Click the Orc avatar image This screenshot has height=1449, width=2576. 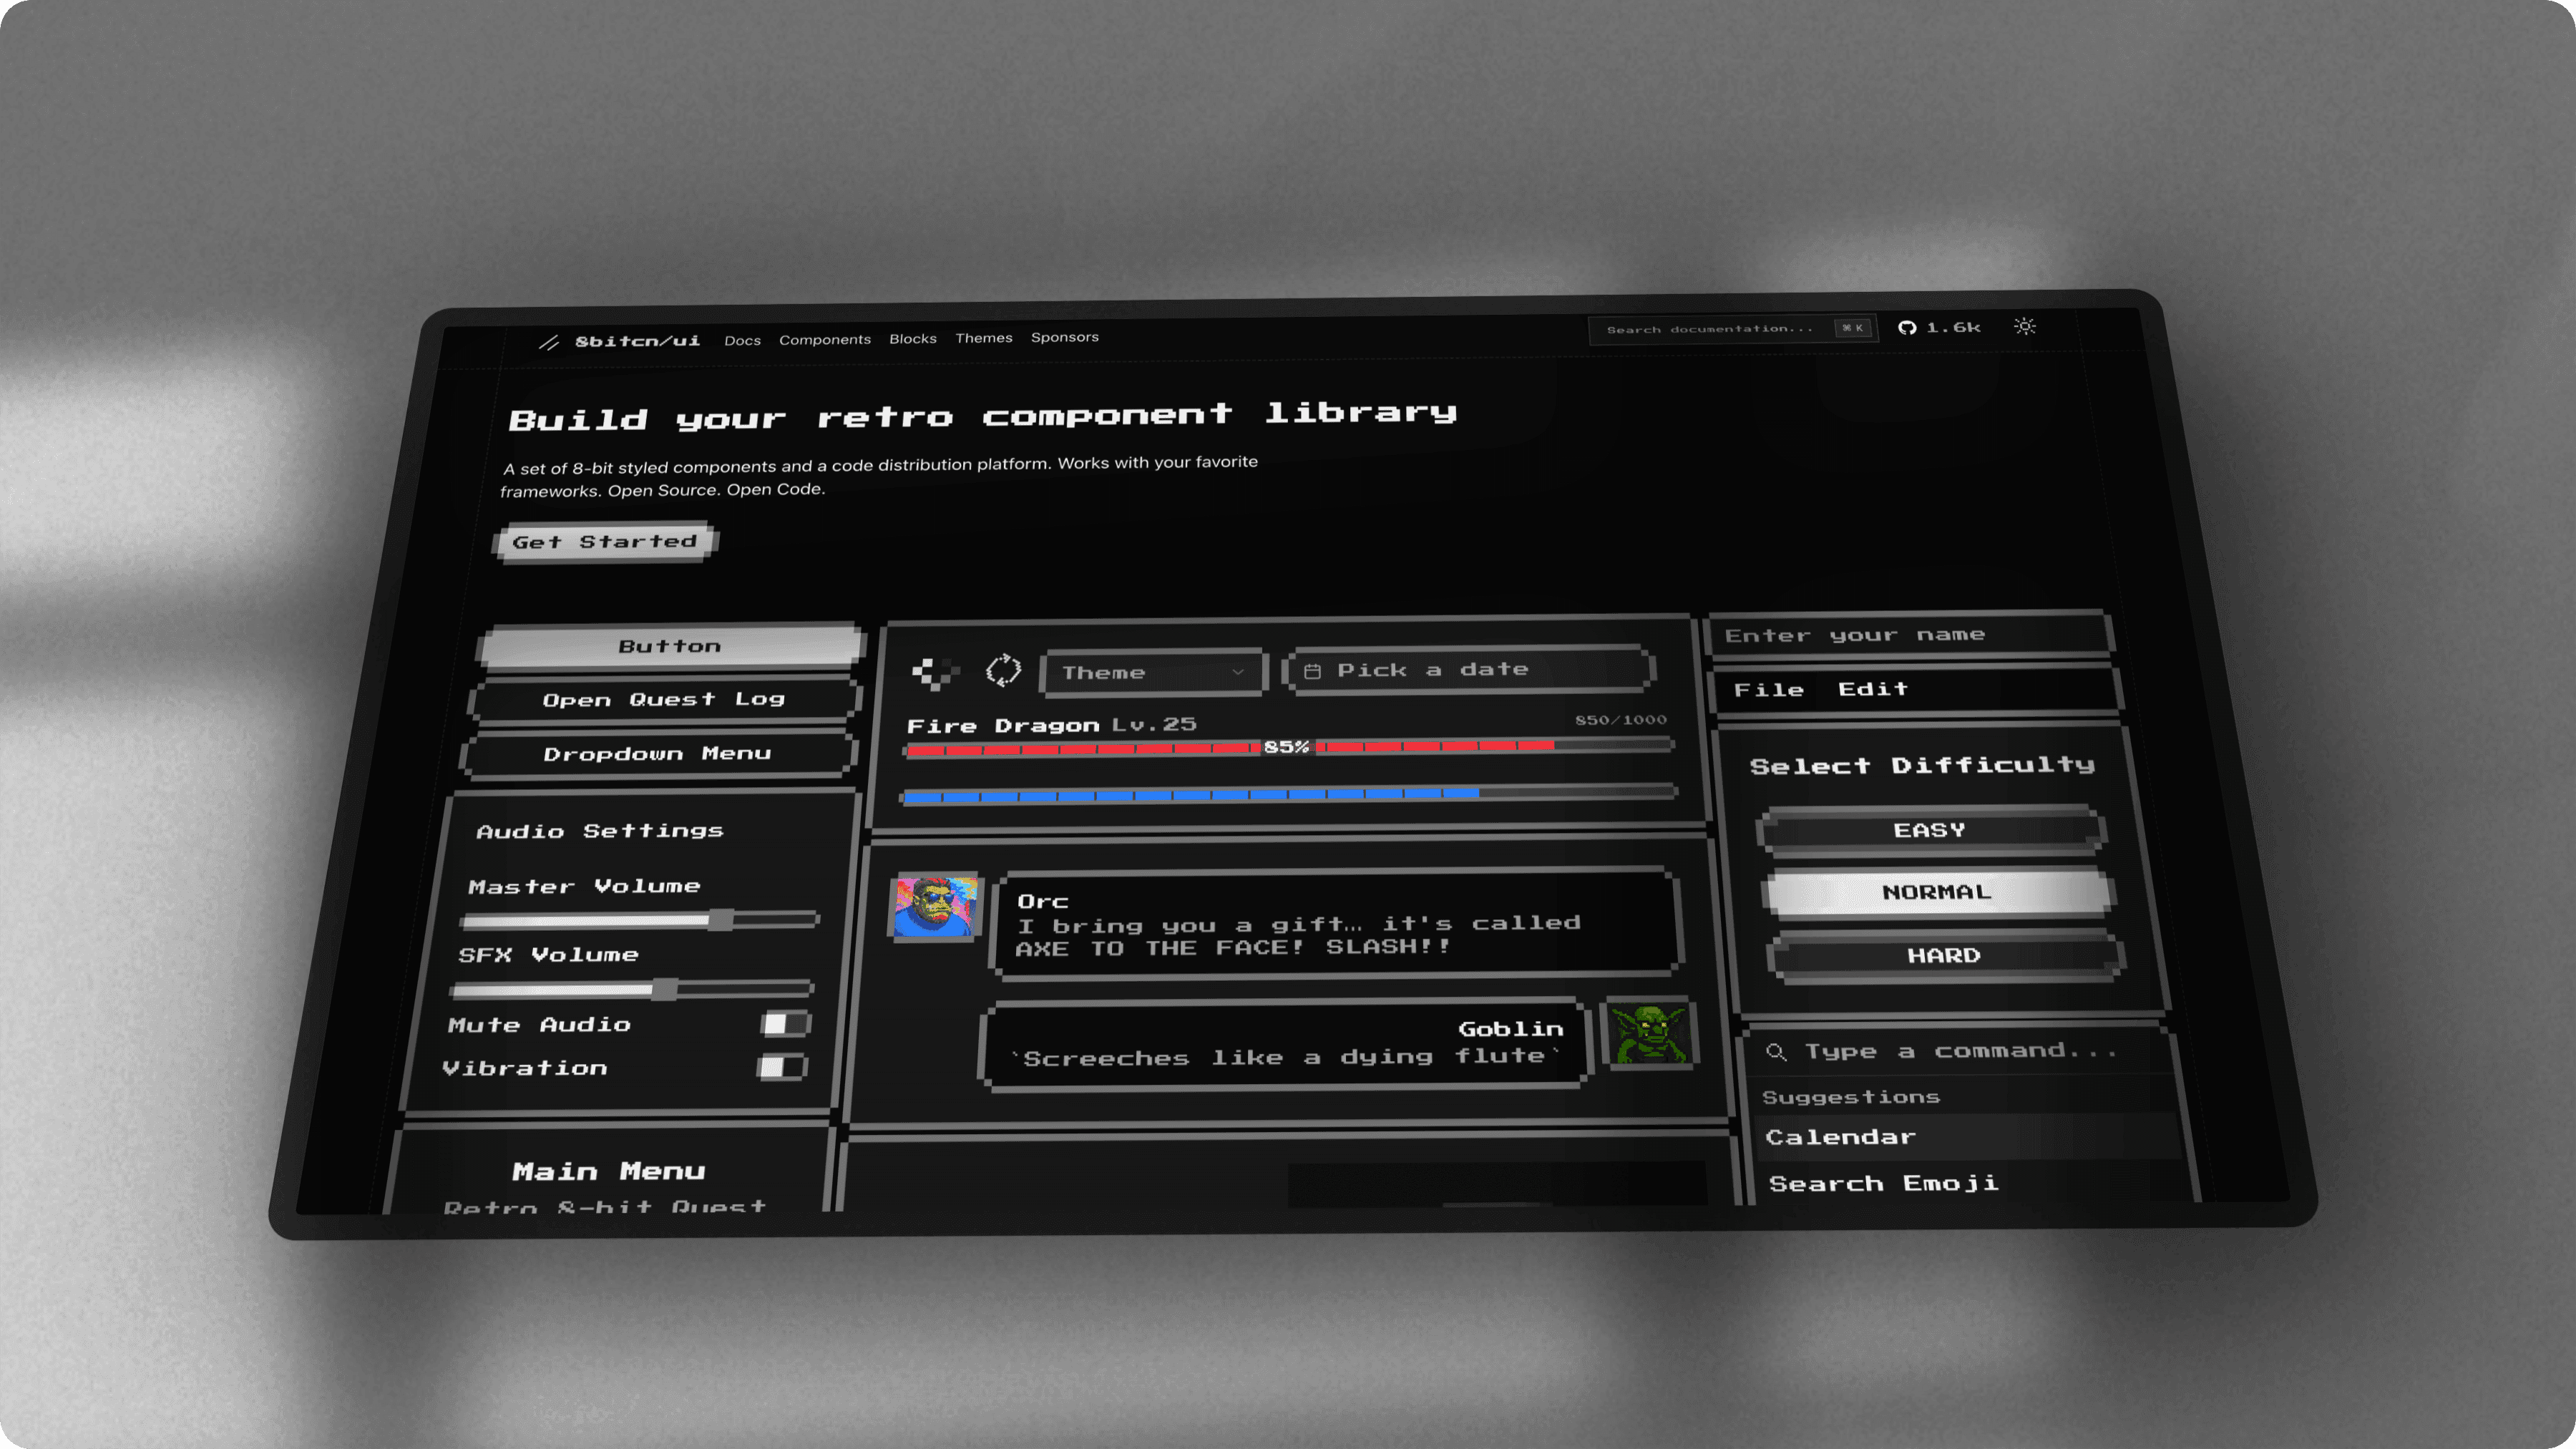(935, 907)
